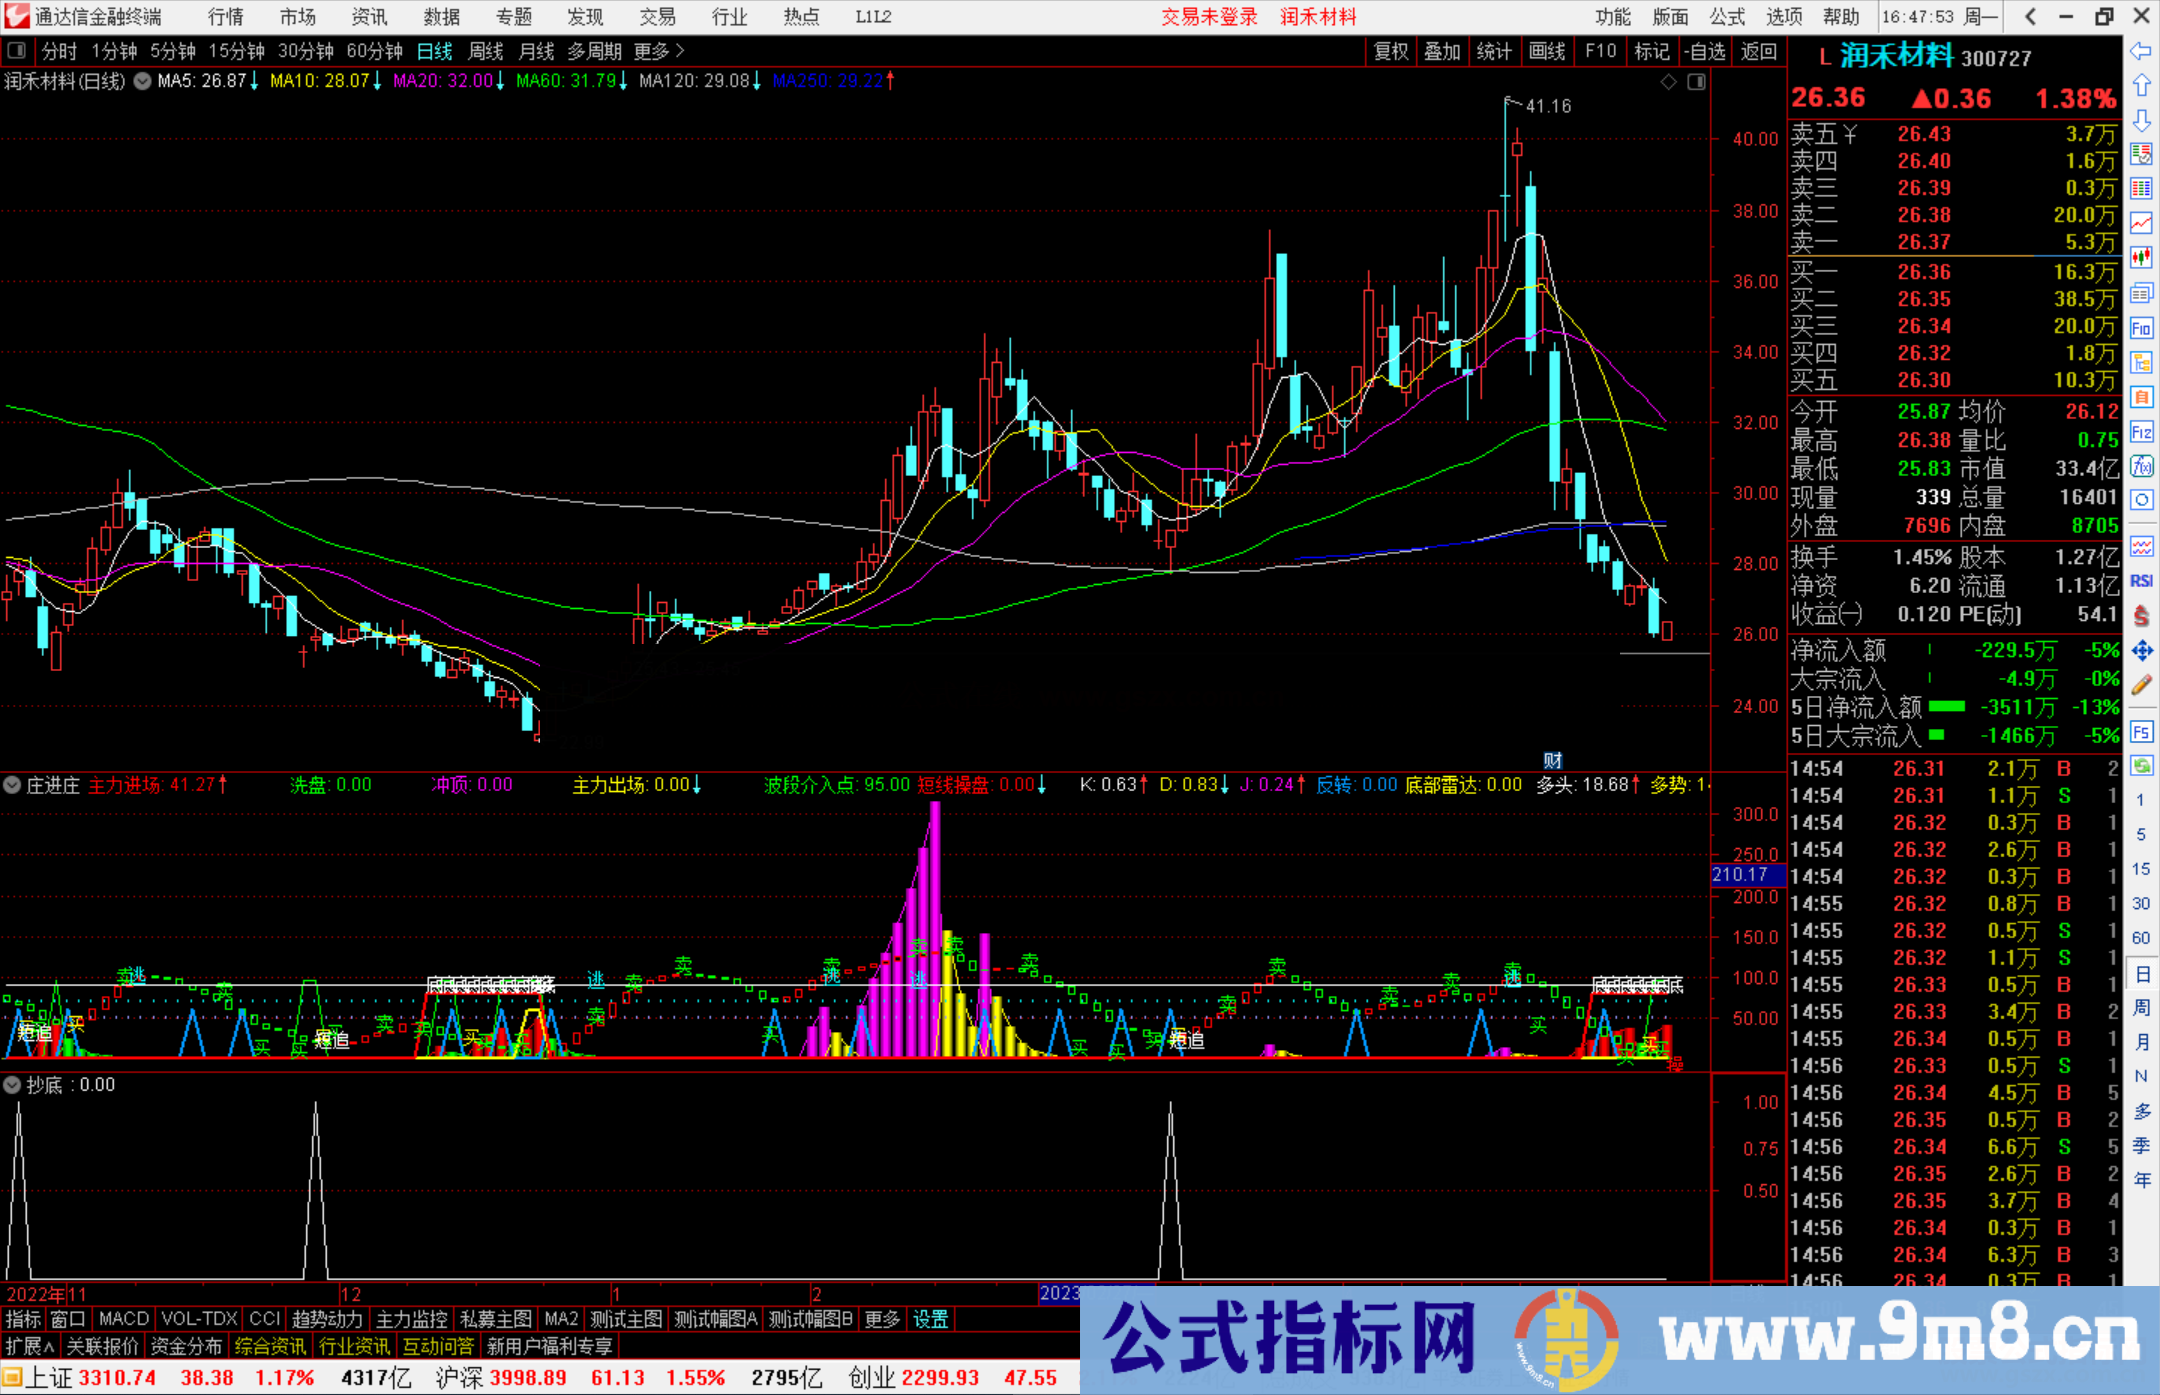Toggle 复权 price adjustment mode
The height and width of the screenshot is (1395, 2160).
1391,51
